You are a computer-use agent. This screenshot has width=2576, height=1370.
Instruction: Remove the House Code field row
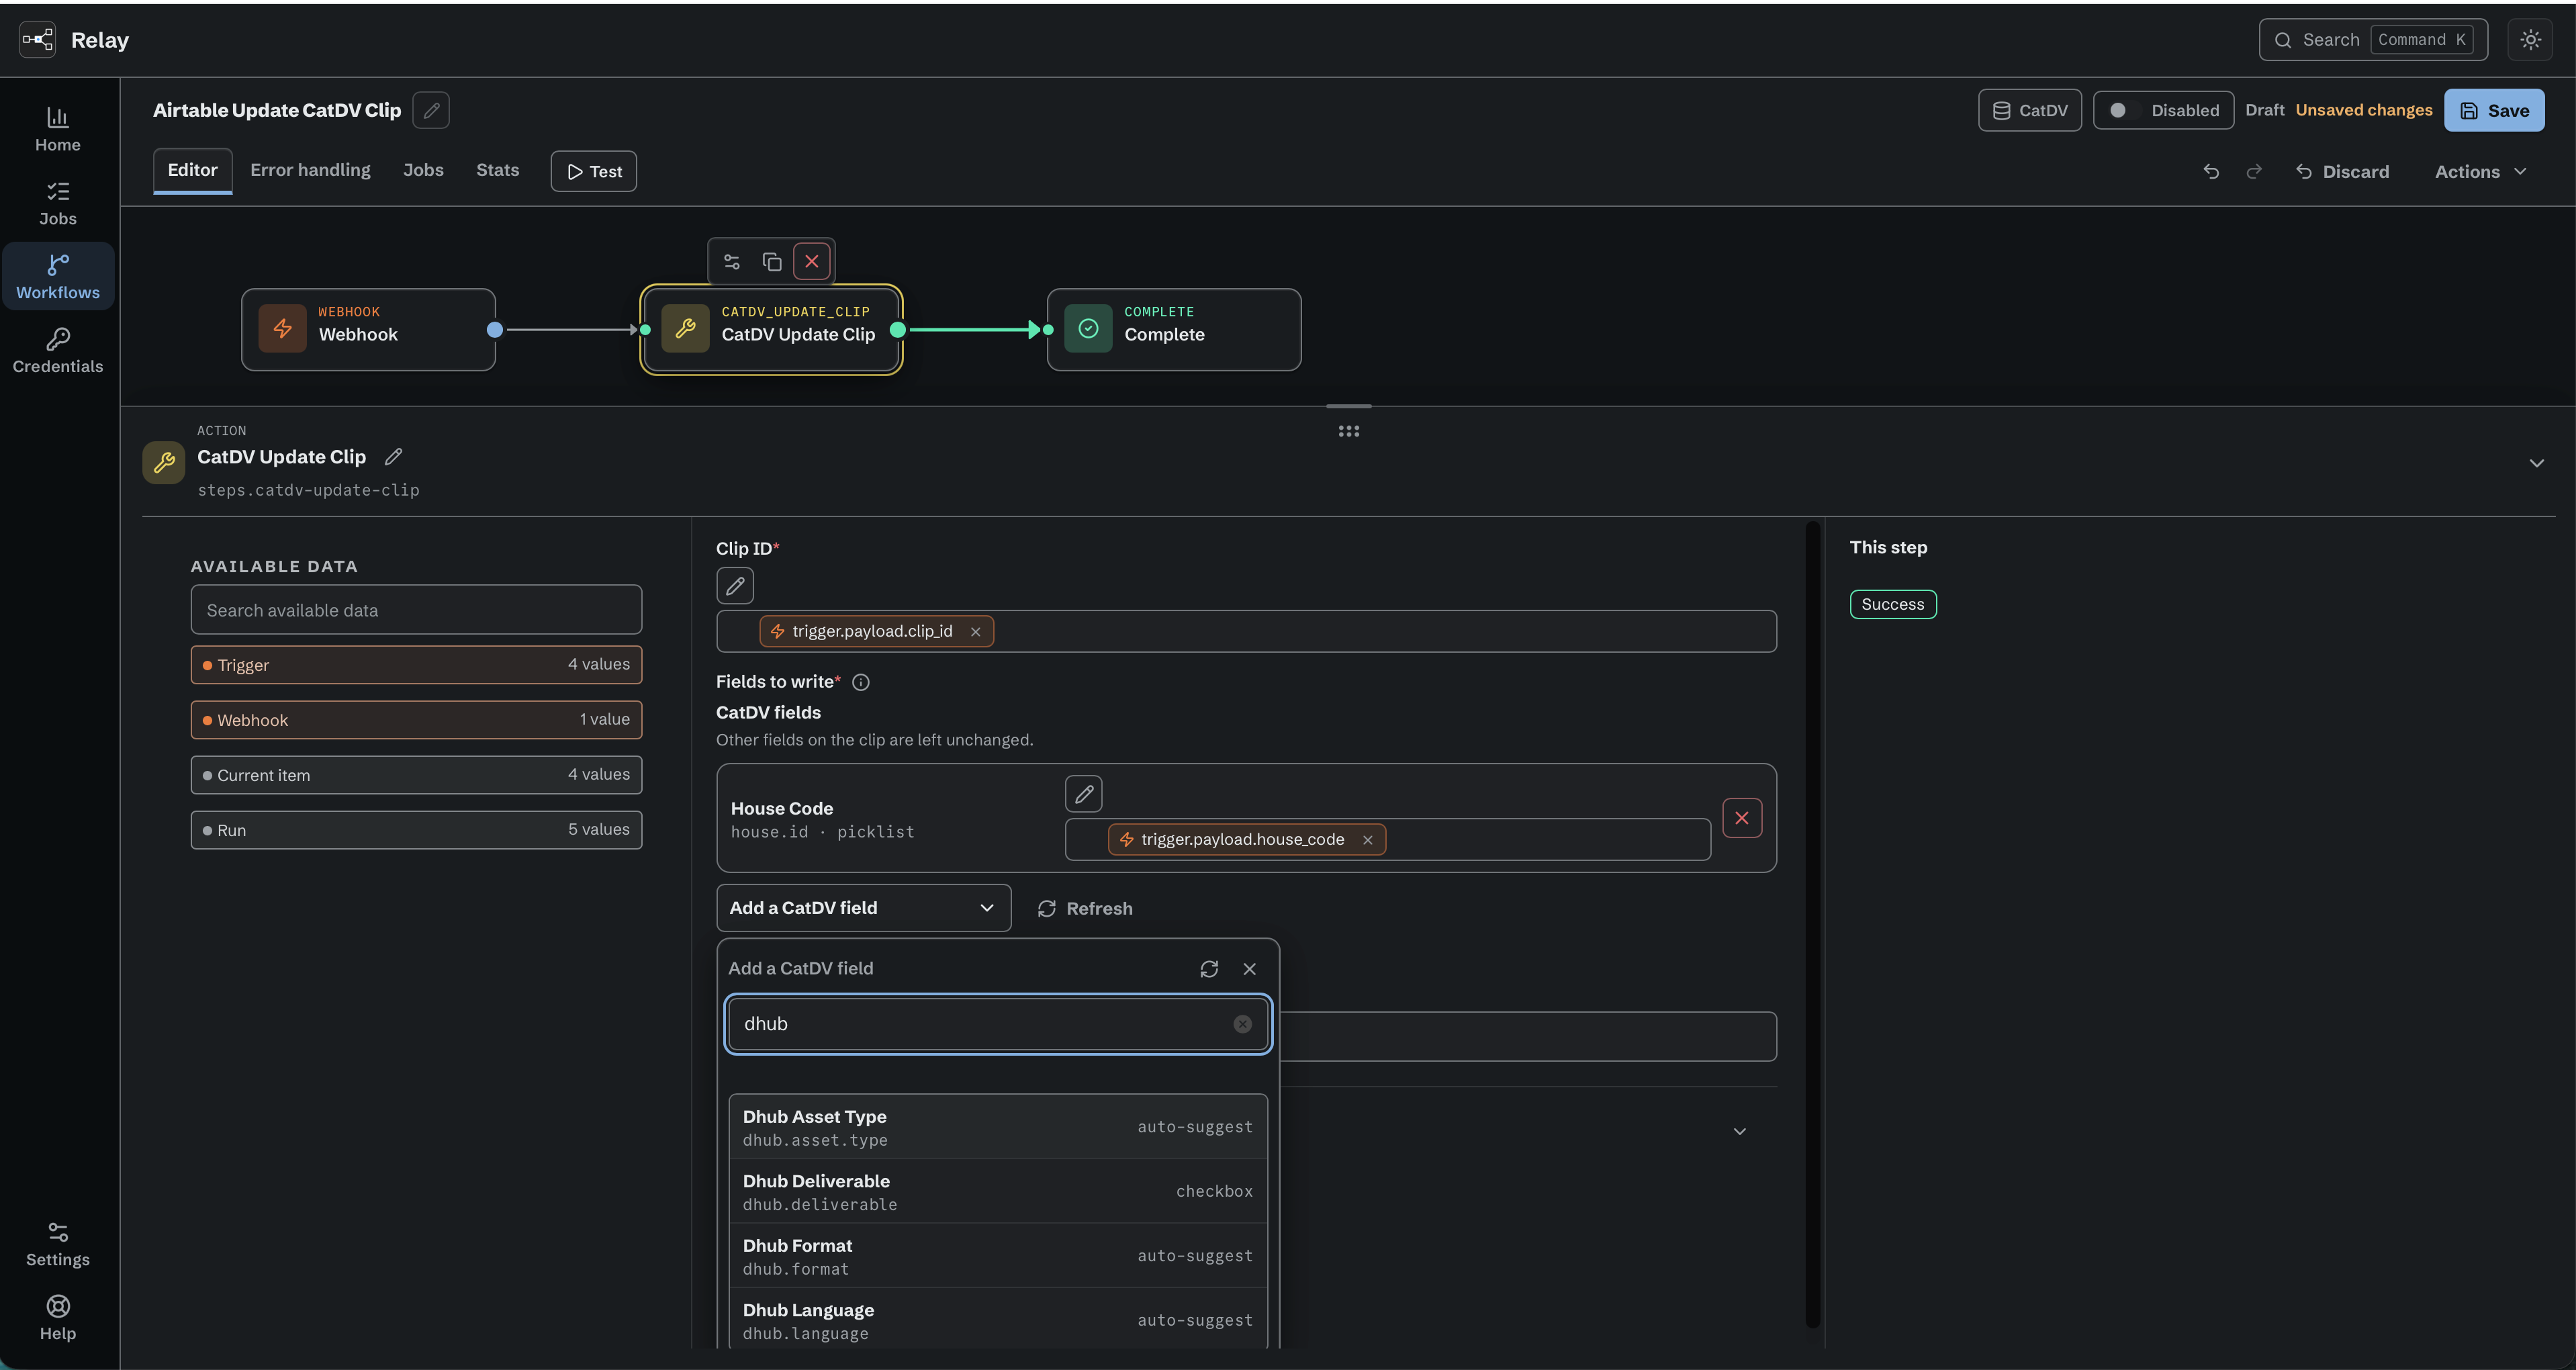pyautogui.click(x=1742, y=818)
